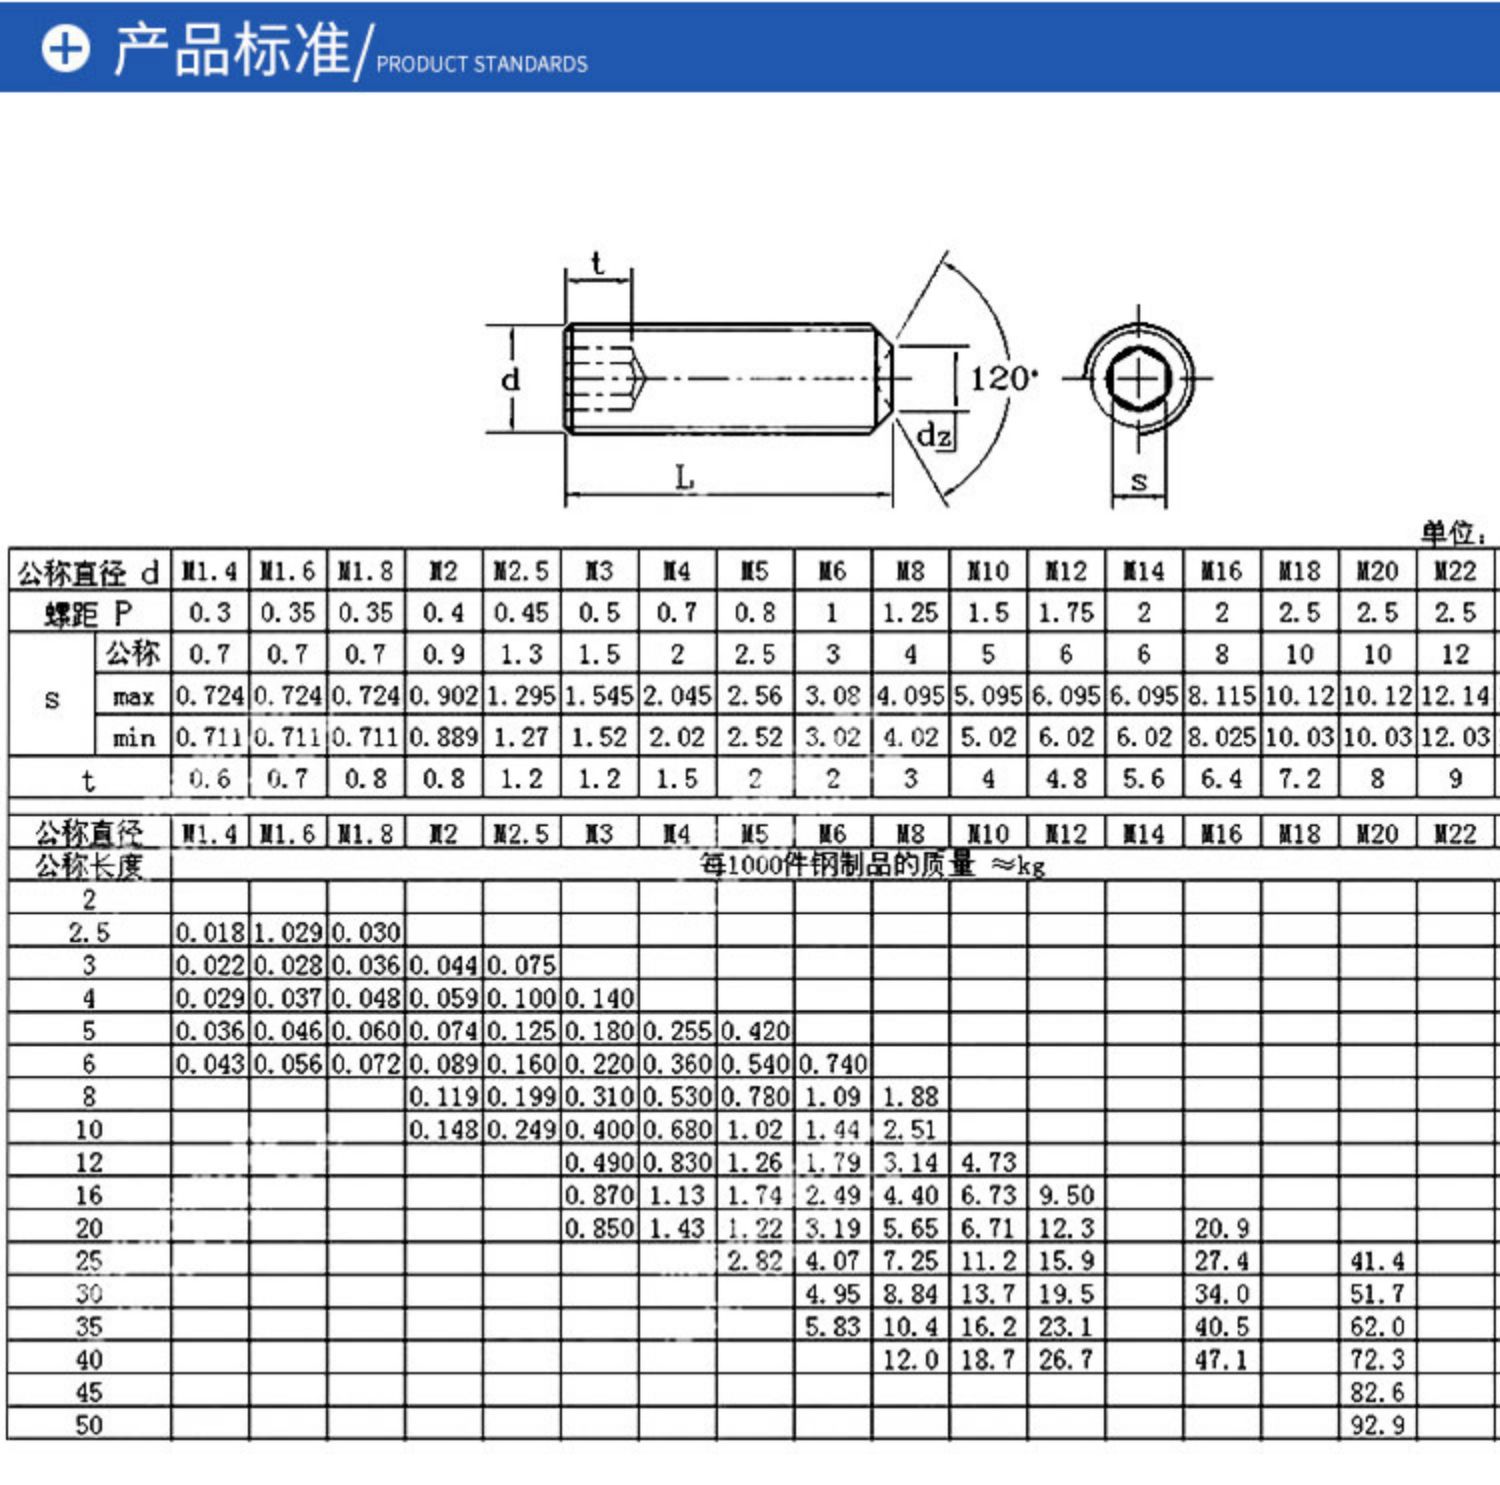
Task: Click the "d" diameter label left of screw
Action: coord(510,379)
